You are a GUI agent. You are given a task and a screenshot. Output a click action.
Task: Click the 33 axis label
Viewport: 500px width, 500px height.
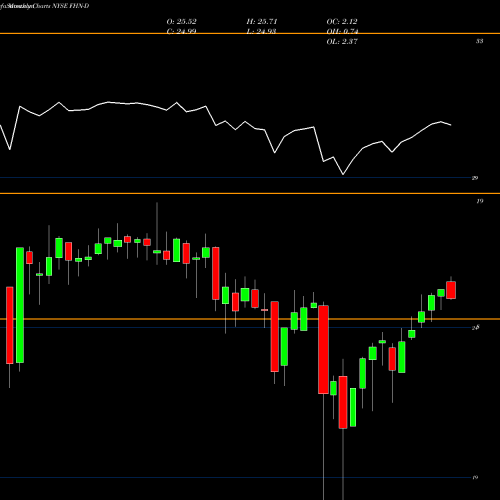(479, 41)
